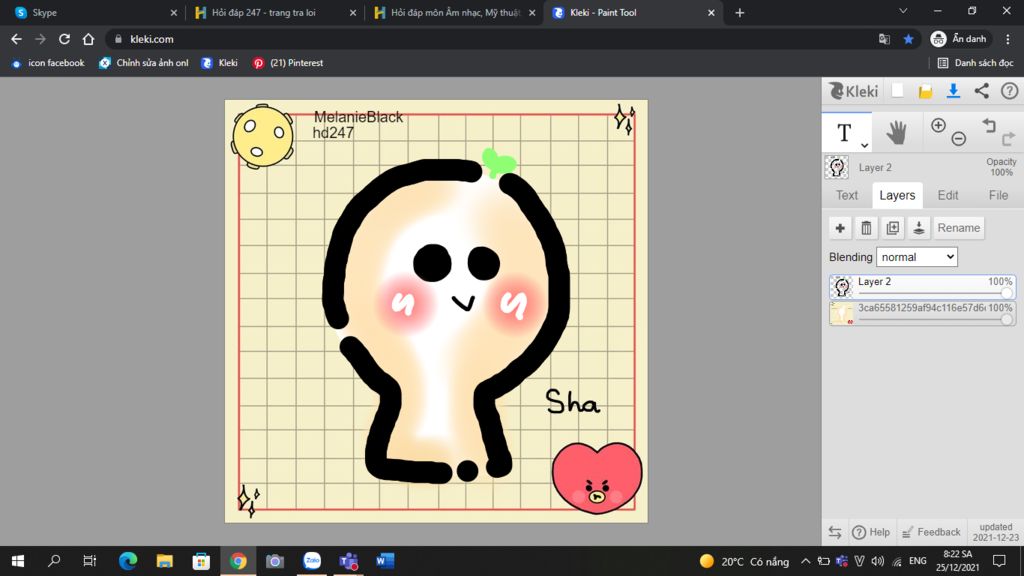Merge the layer down
This screenshot has height=576, width=1024.
point(918,228)
